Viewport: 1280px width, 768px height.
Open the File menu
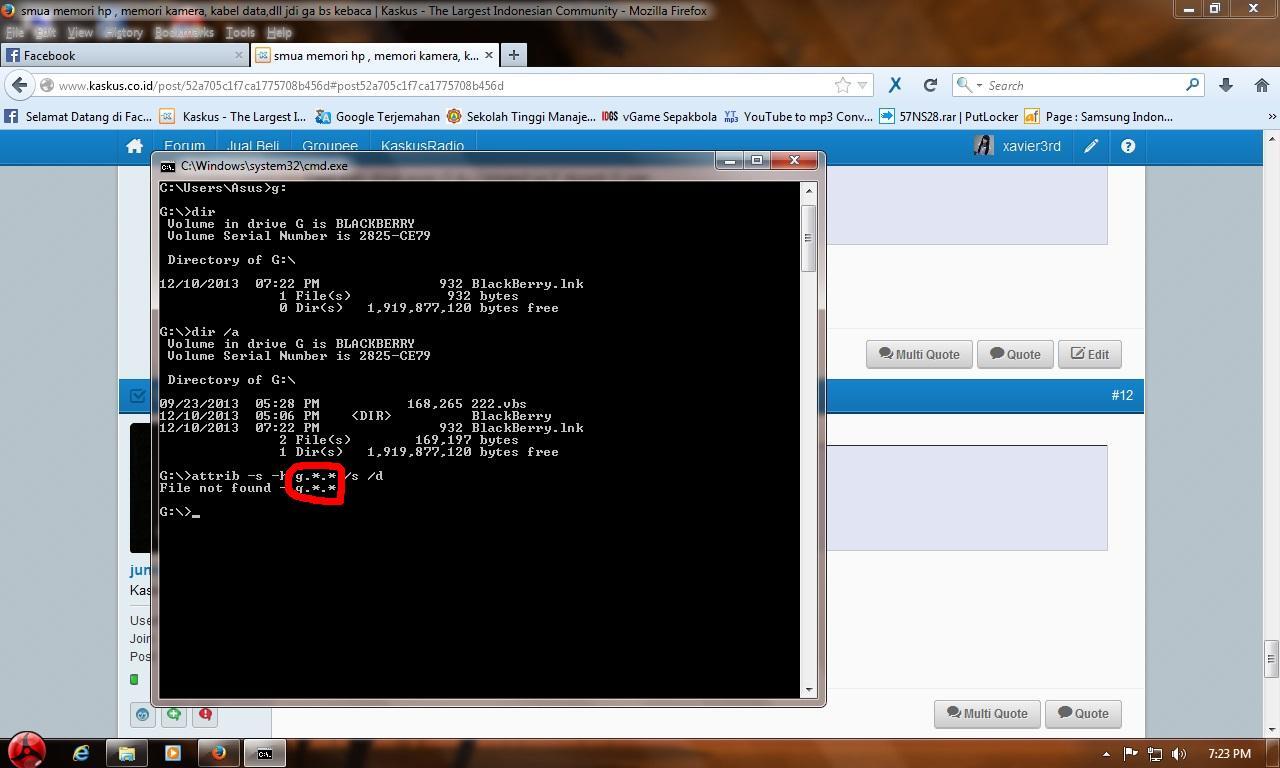coord(15,32)
